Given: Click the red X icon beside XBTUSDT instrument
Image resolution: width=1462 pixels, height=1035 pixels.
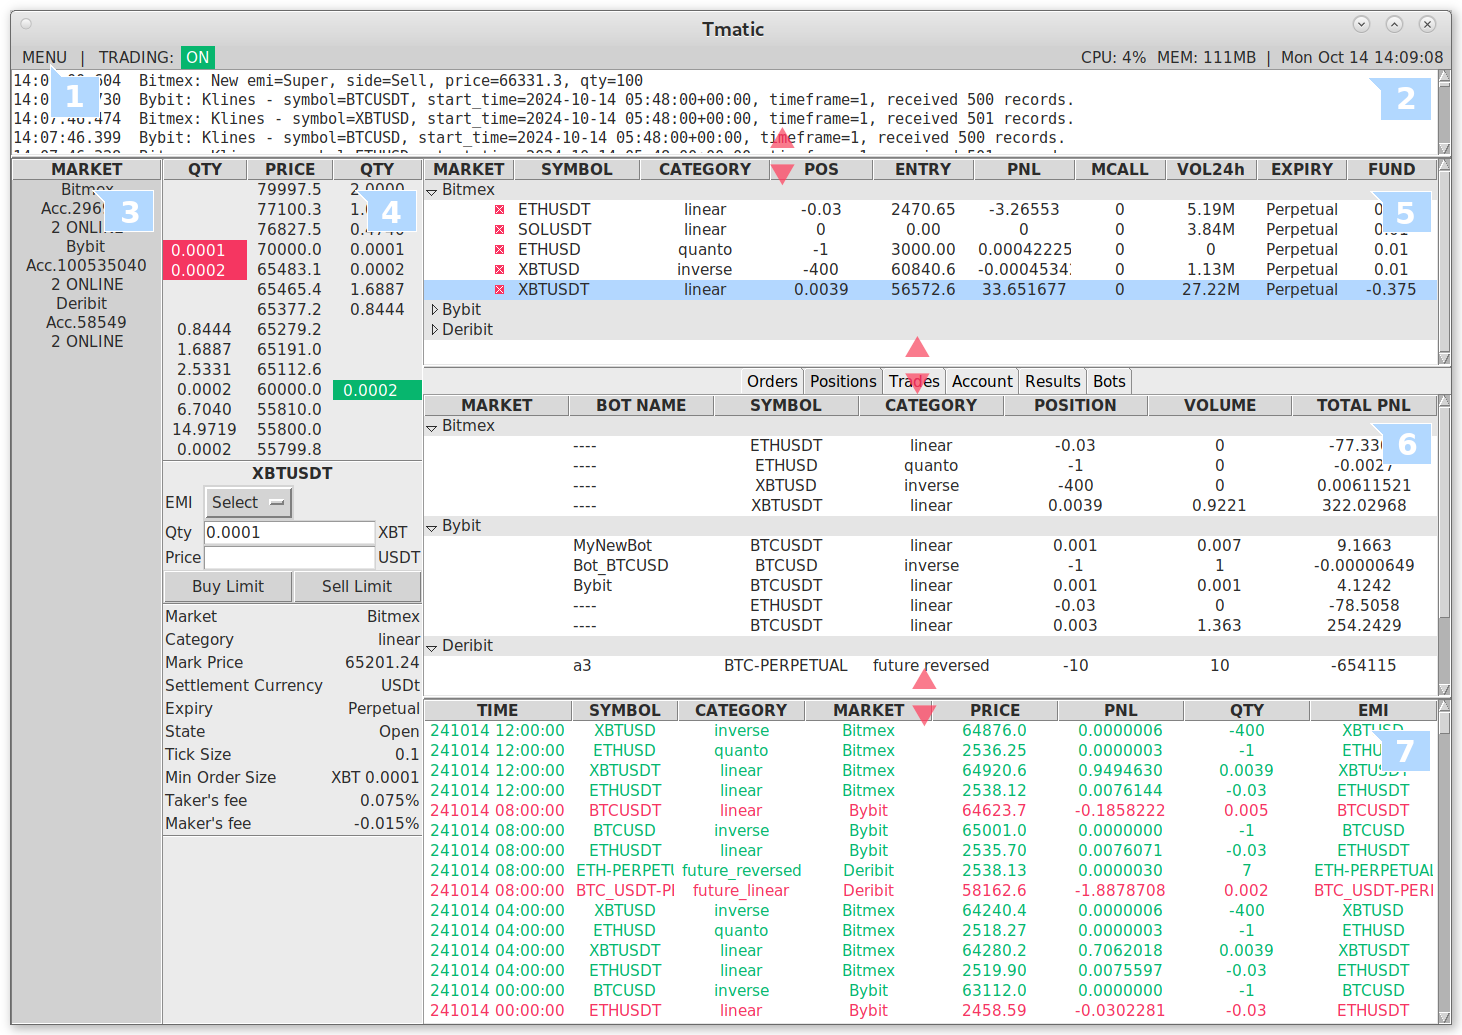Looking at the screenshot, I should (x=499, y=290).
